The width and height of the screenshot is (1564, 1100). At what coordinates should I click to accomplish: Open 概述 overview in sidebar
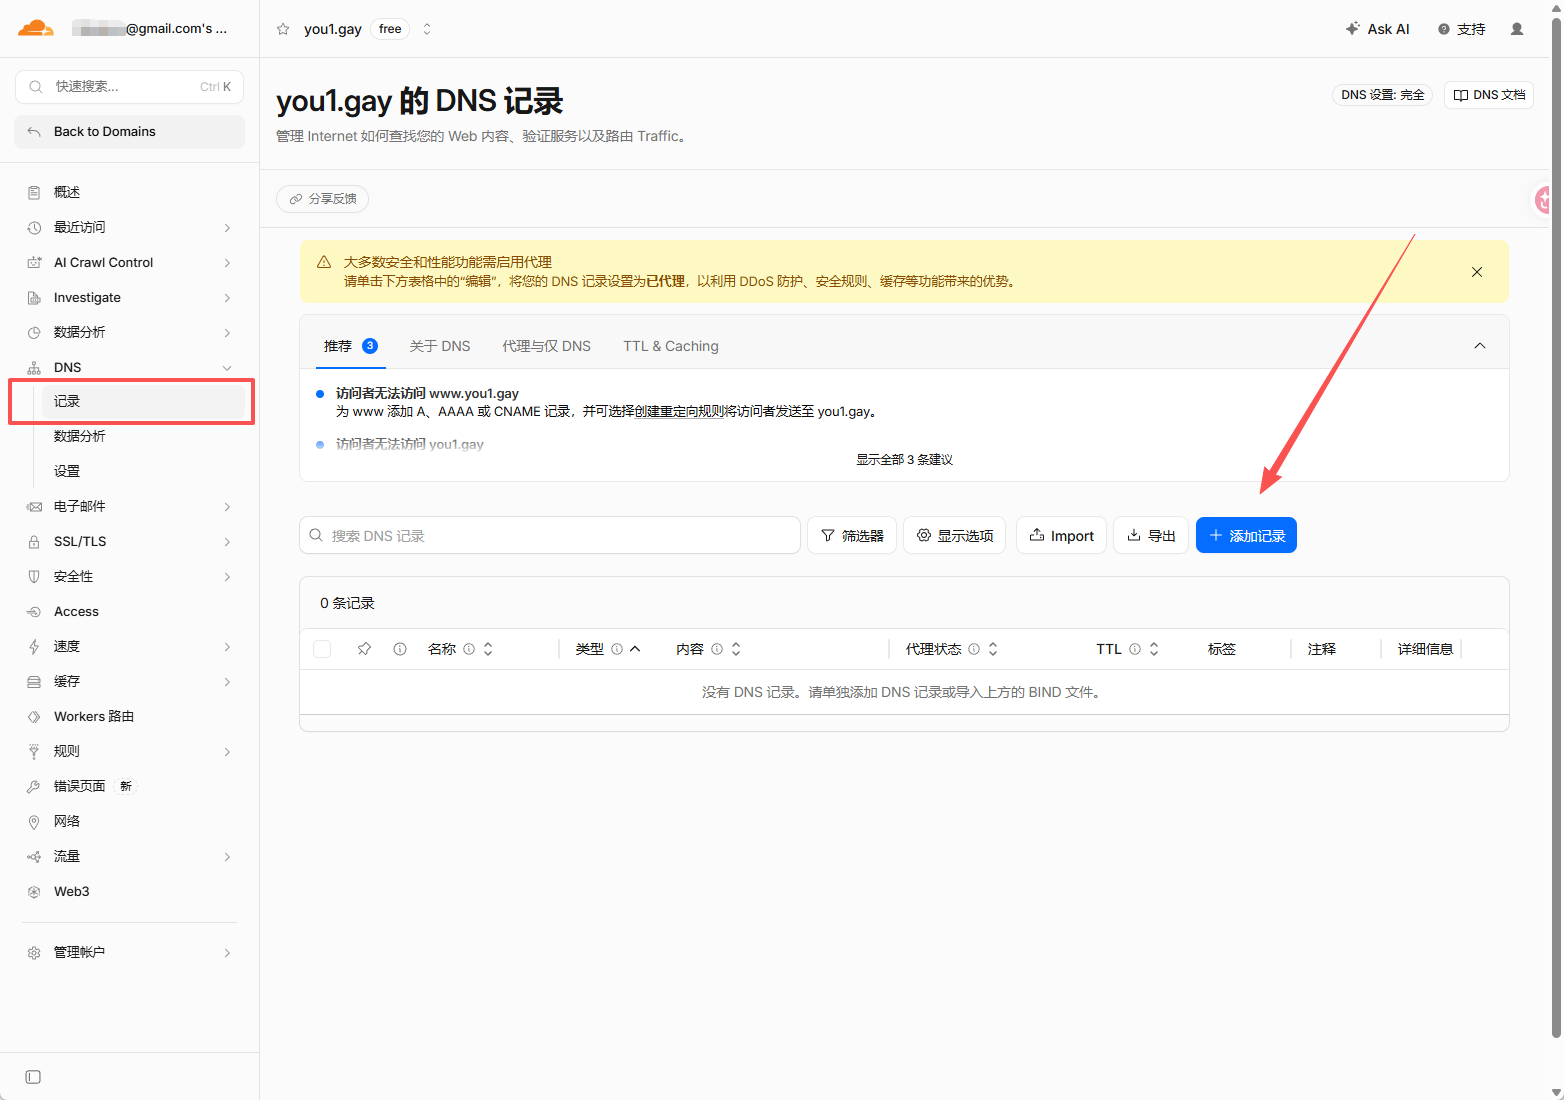pyautogui.click(x=129, y=192)
